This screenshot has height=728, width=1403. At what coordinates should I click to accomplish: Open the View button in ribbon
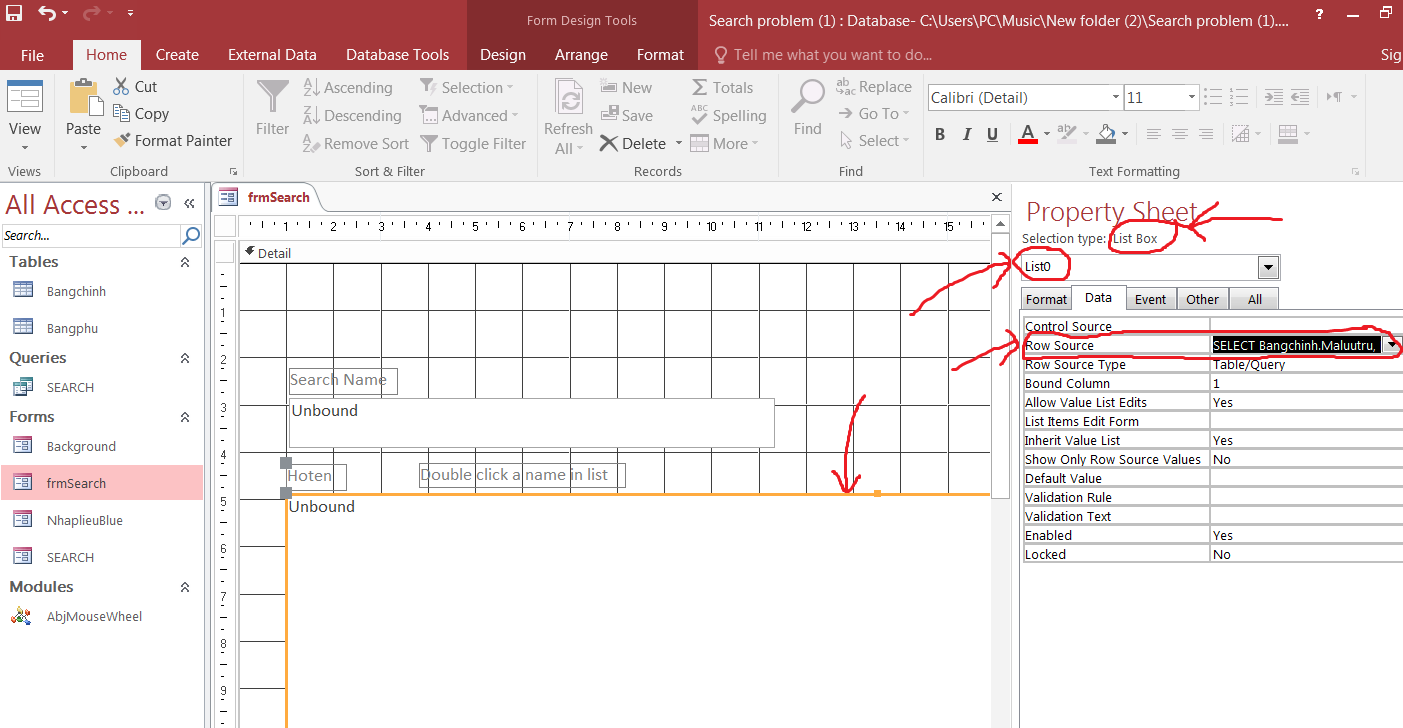tap(25, 116)
